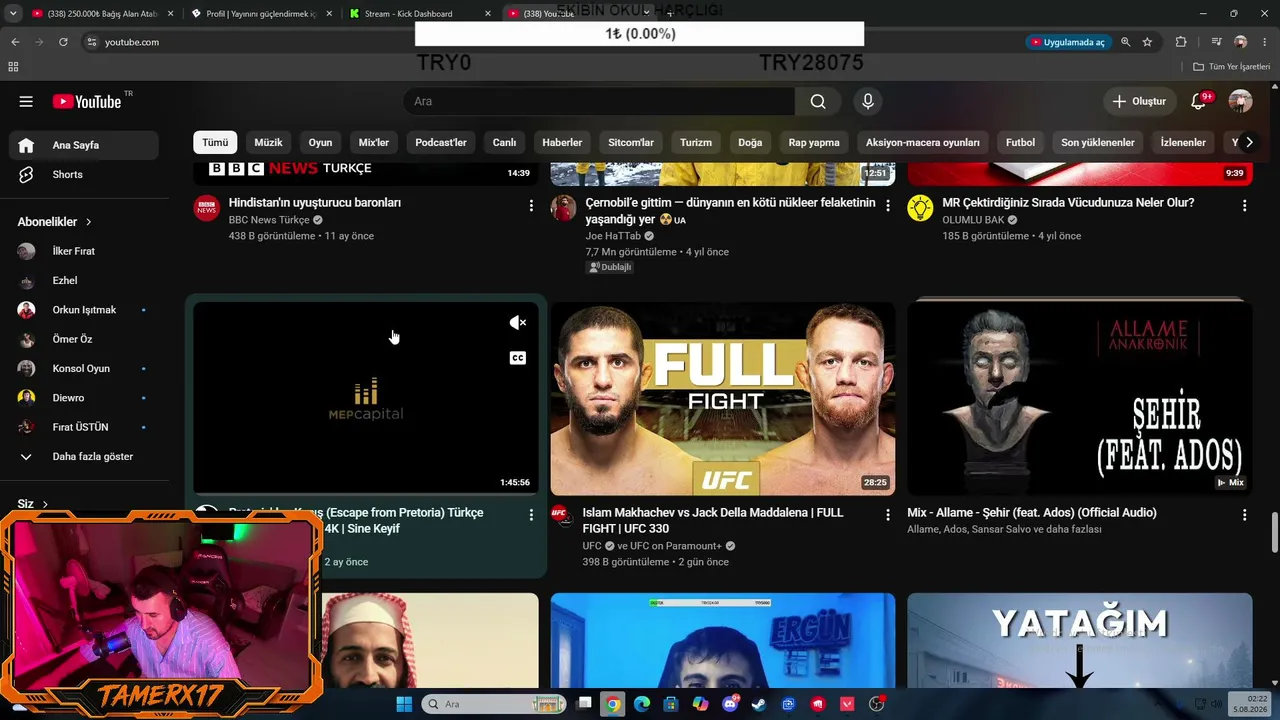
Task: Open the YouTube guide hamburger menu
Action: pyautogui.click(x=26, y=101)
